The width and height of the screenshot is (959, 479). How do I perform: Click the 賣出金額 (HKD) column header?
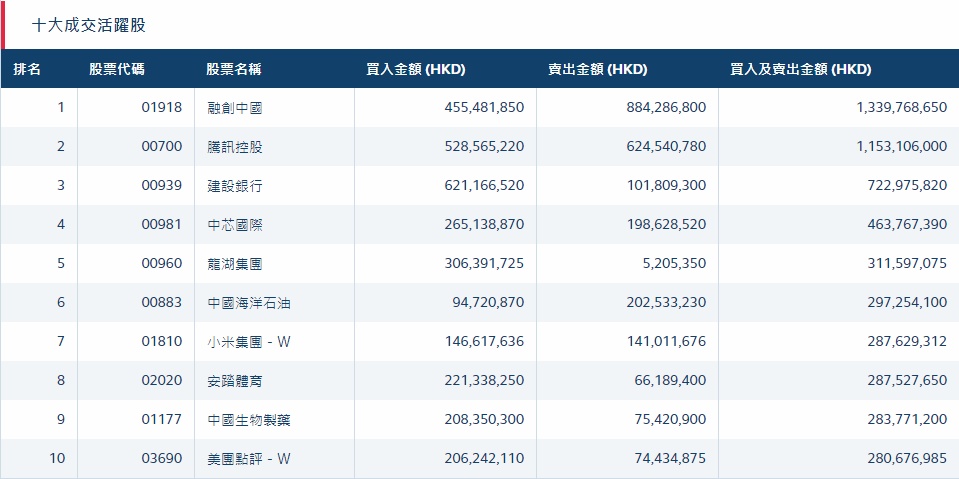(597, 70)
